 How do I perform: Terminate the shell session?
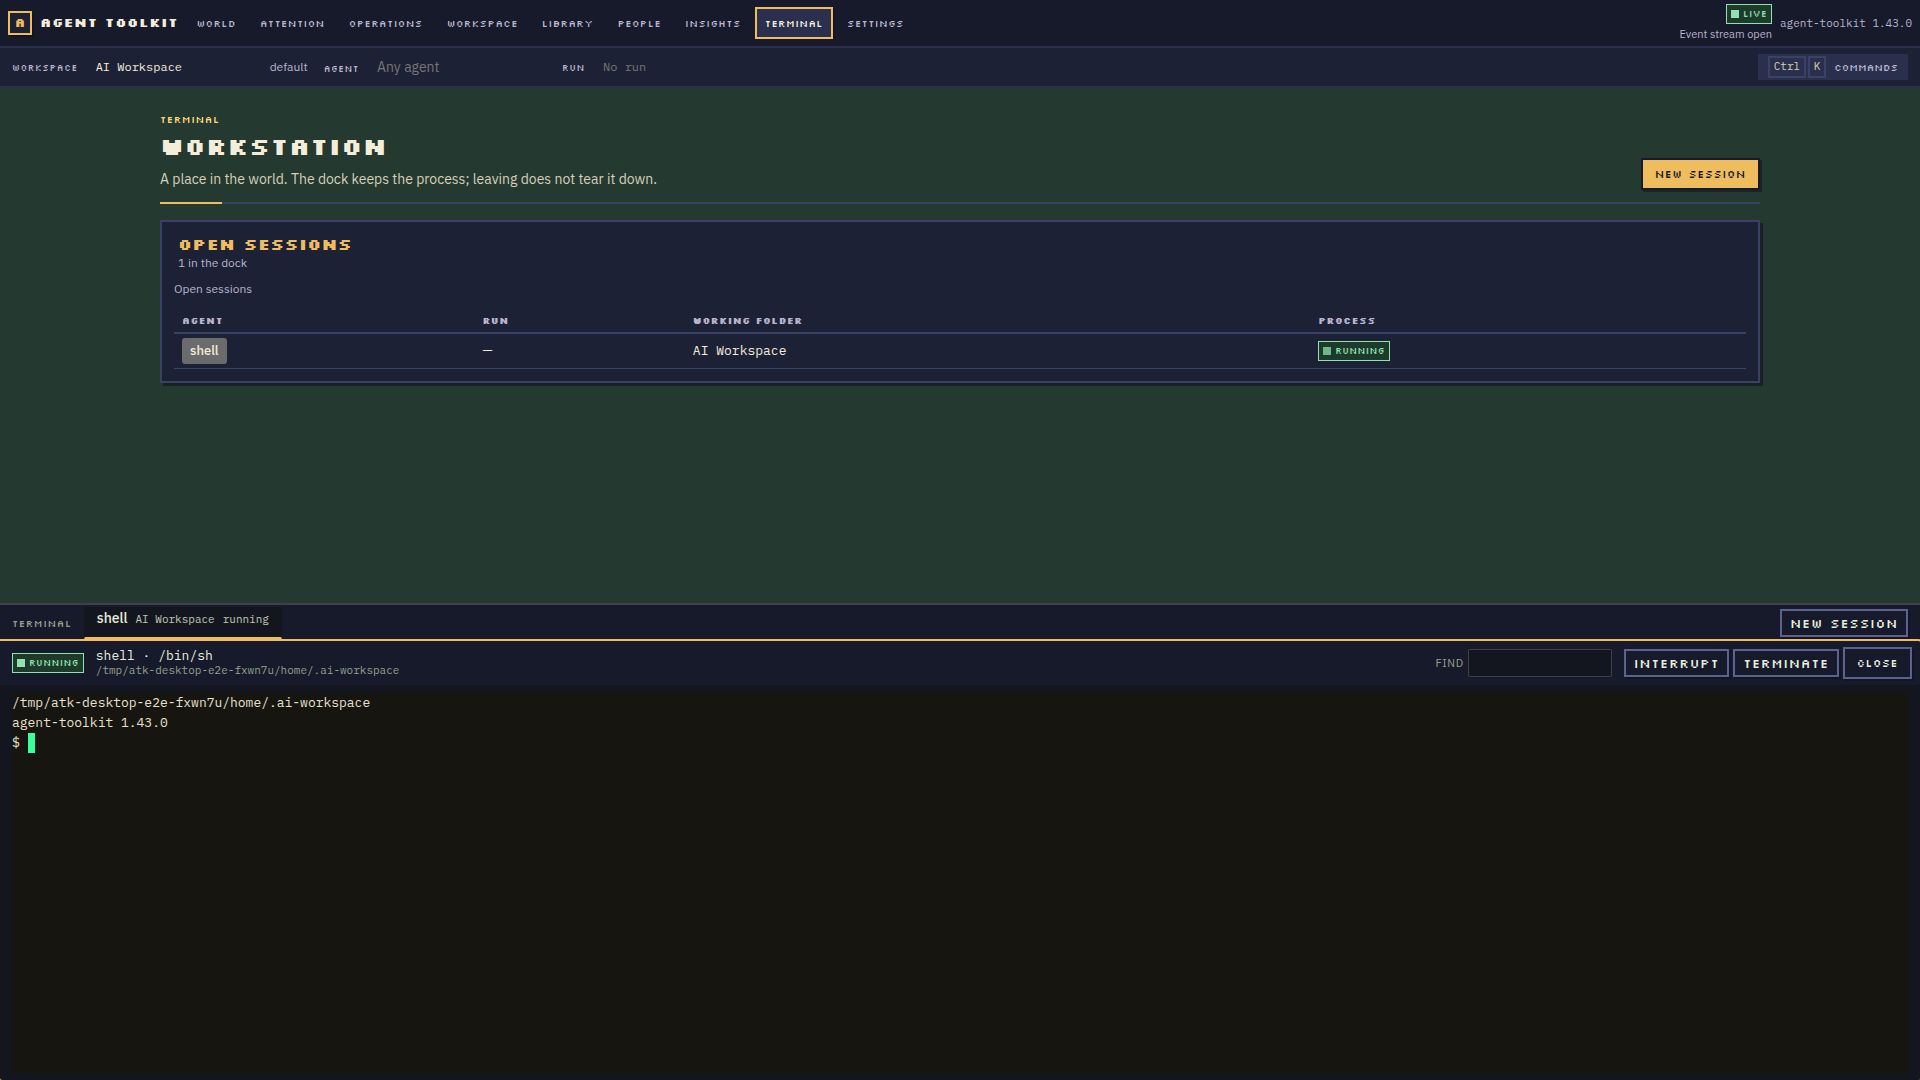(x=1785, y=663)
